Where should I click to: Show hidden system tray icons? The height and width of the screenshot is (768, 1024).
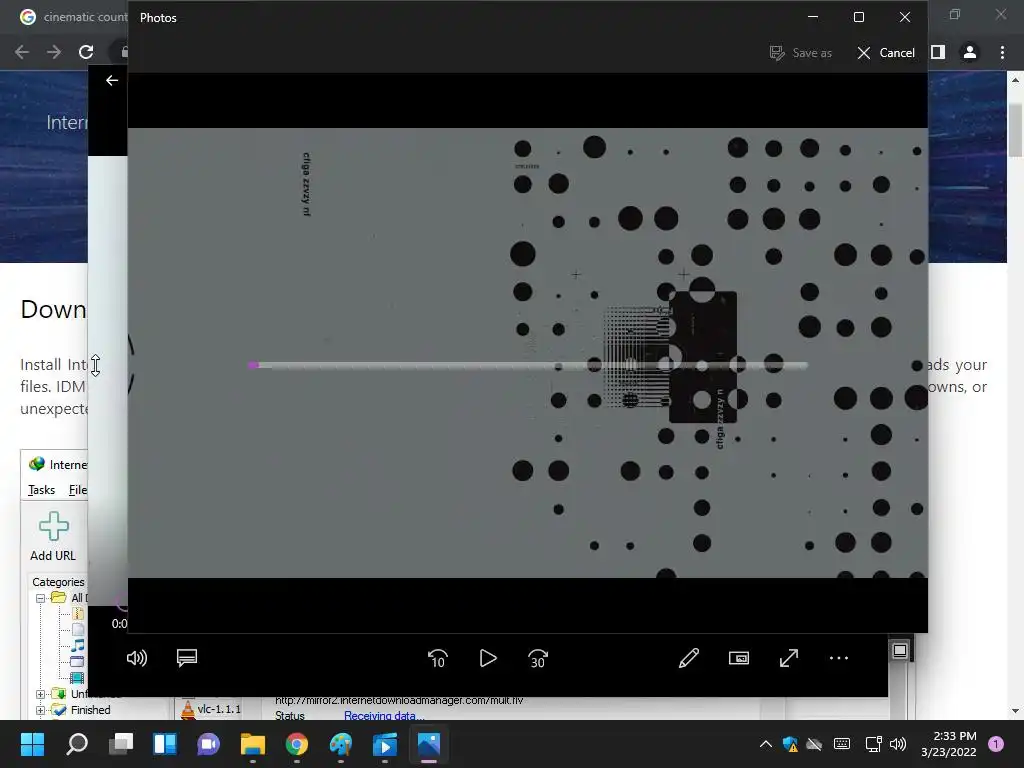pyautogui.click(x=765, y=744)
